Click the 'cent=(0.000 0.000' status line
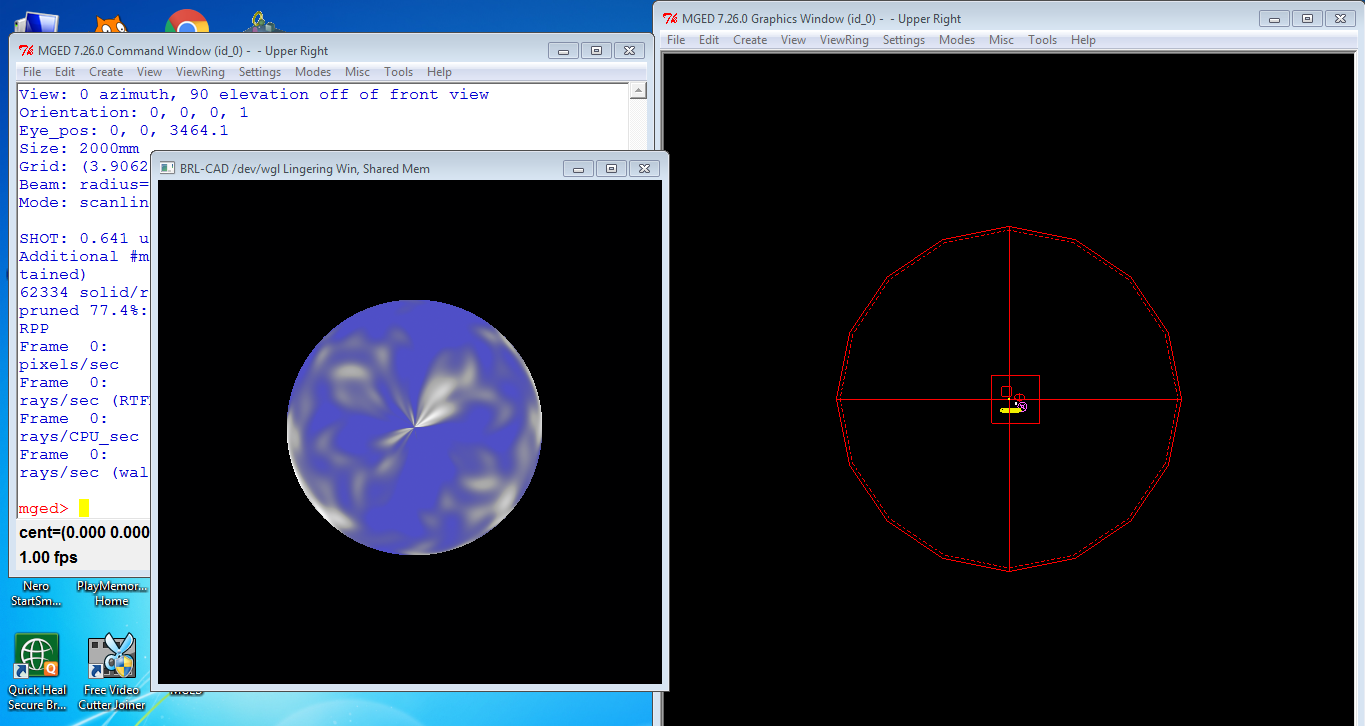Screen dimensions: 1365x726 [x=84, y=533]
